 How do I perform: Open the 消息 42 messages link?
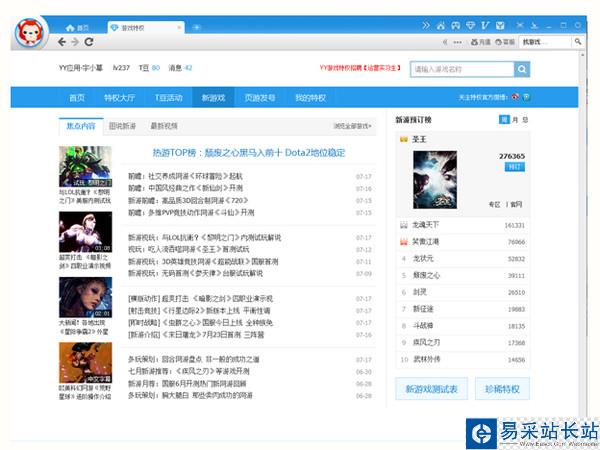pos(180,68)
